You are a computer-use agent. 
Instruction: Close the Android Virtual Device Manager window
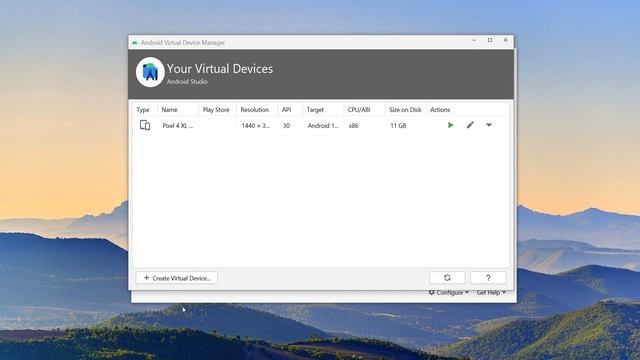coord(506,40)
